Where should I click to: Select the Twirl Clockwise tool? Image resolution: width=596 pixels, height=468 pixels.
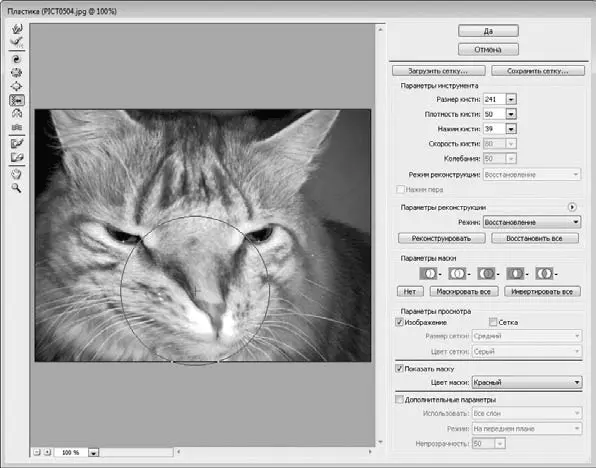[x=17, y=59]
